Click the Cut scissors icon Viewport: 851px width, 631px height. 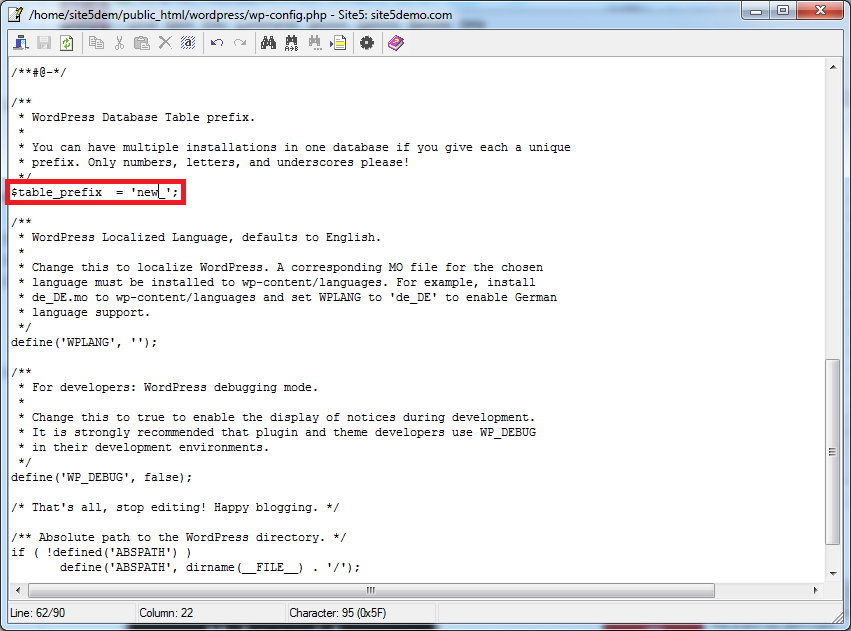119,43
